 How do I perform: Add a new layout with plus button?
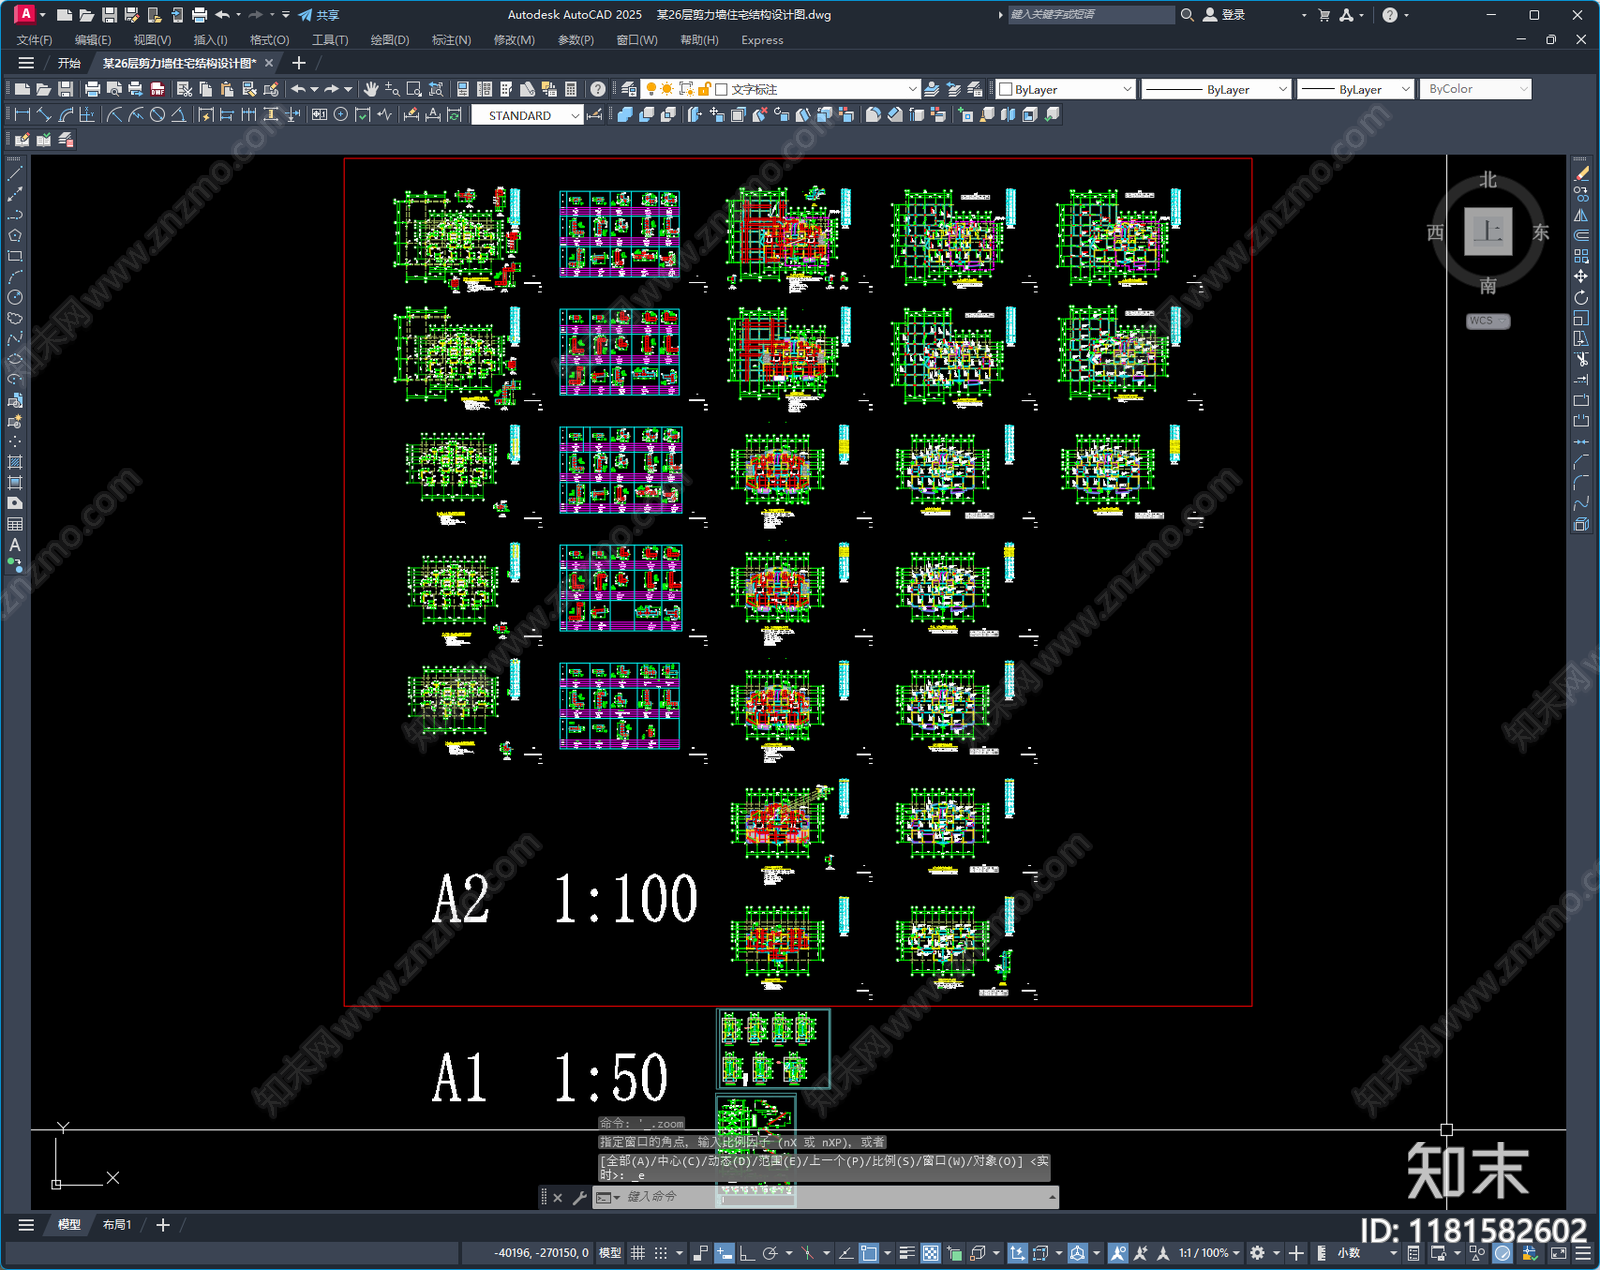pyautogui.click(x=163, y=1225)
